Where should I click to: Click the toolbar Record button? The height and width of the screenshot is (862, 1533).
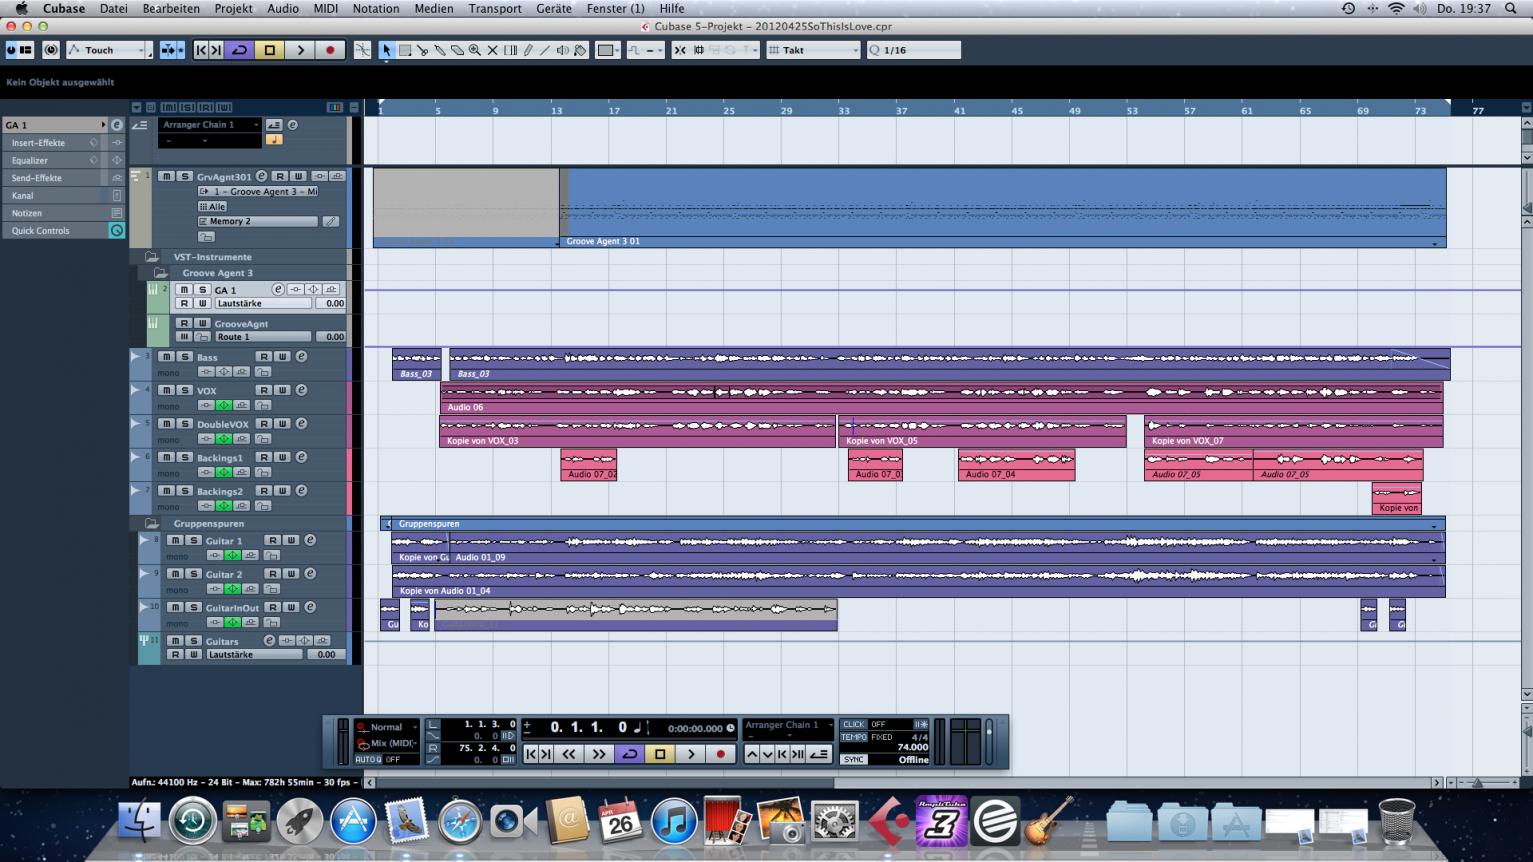click(x=330, y=50)
